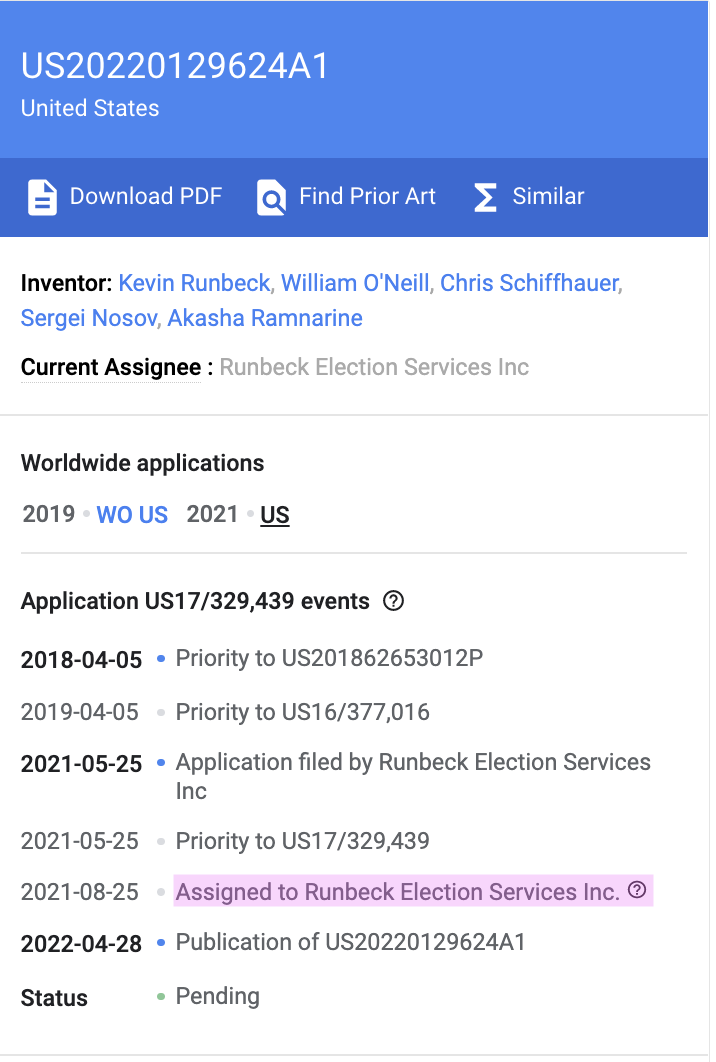The image size is (716, 1062).
Task: Select the Find Prior Art label
Action: 367,196
